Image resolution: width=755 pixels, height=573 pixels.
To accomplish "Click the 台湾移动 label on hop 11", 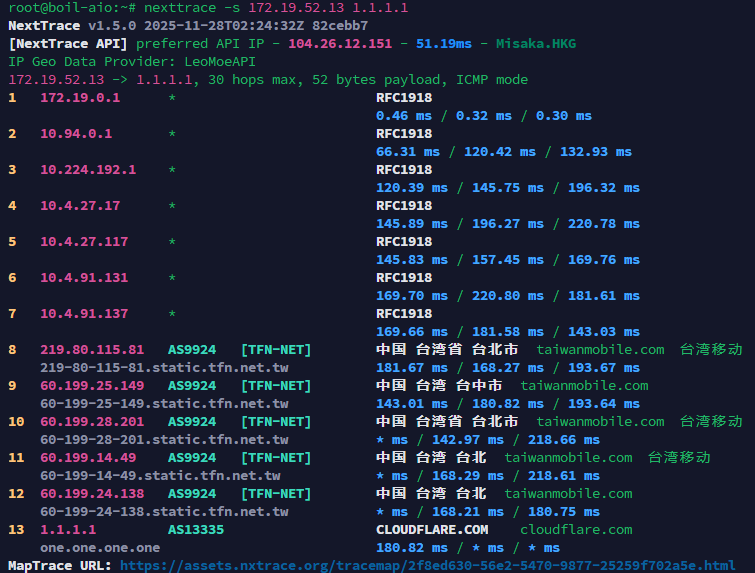I will click(x=679, y=457).
